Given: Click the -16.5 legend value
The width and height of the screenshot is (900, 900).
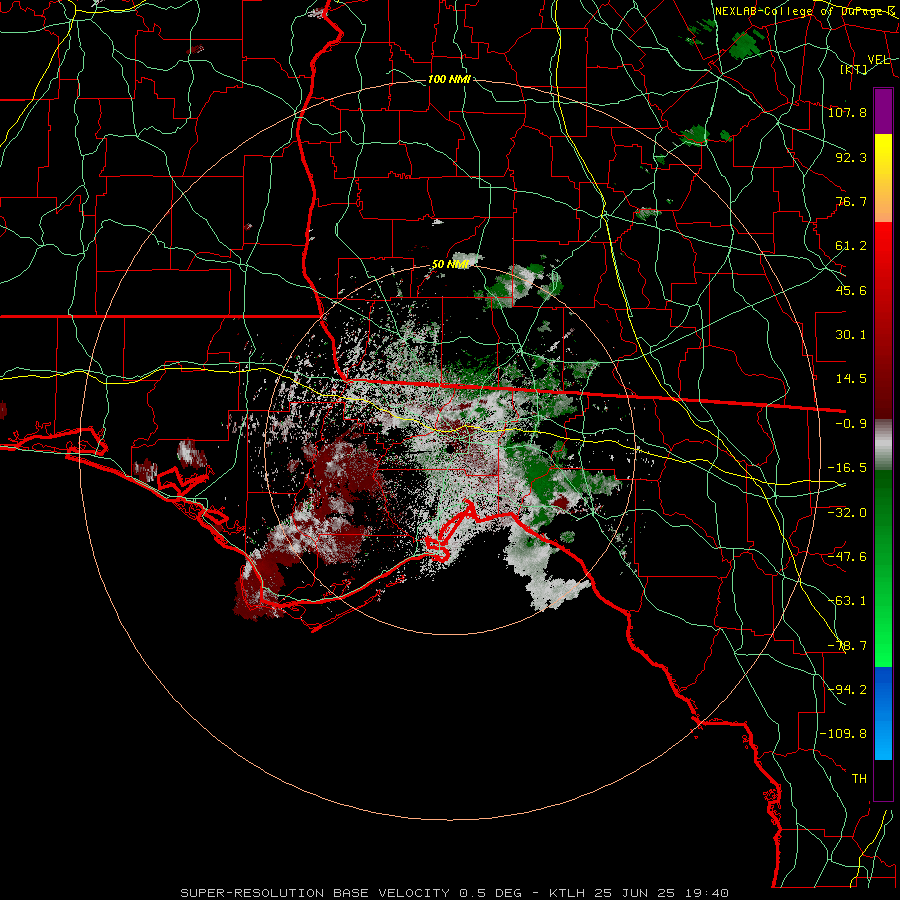Looking at the screenshot, I should [847, 468].
